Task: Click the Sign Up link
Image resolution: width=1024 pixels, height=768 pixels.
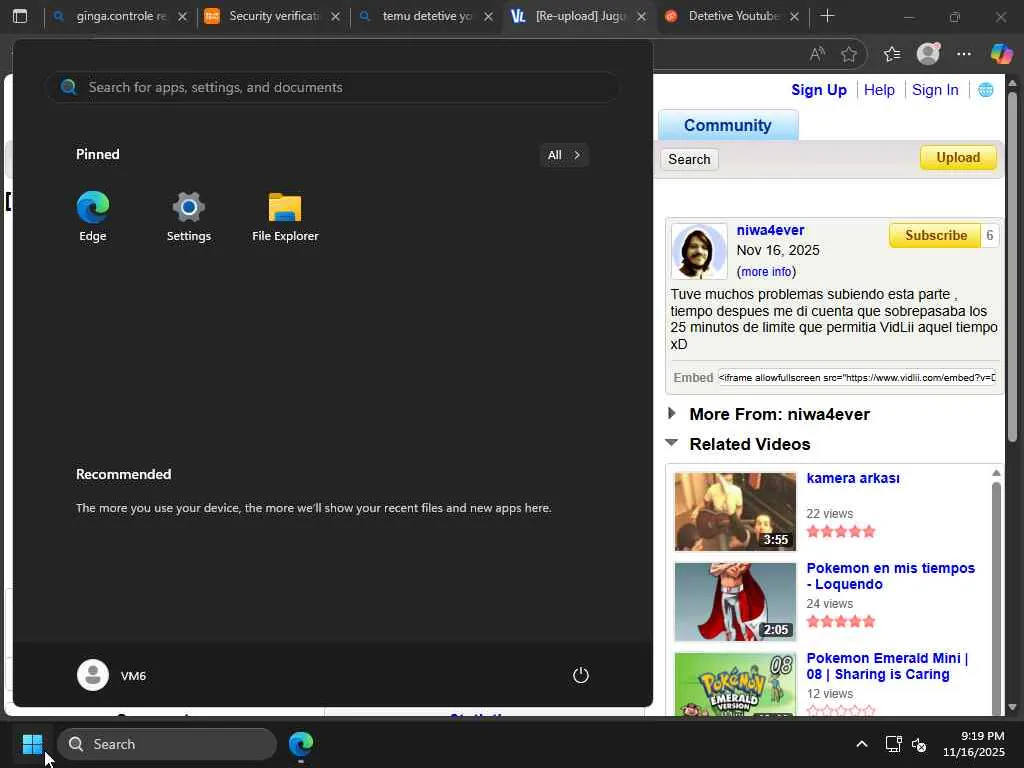Action: pos(818,90)
